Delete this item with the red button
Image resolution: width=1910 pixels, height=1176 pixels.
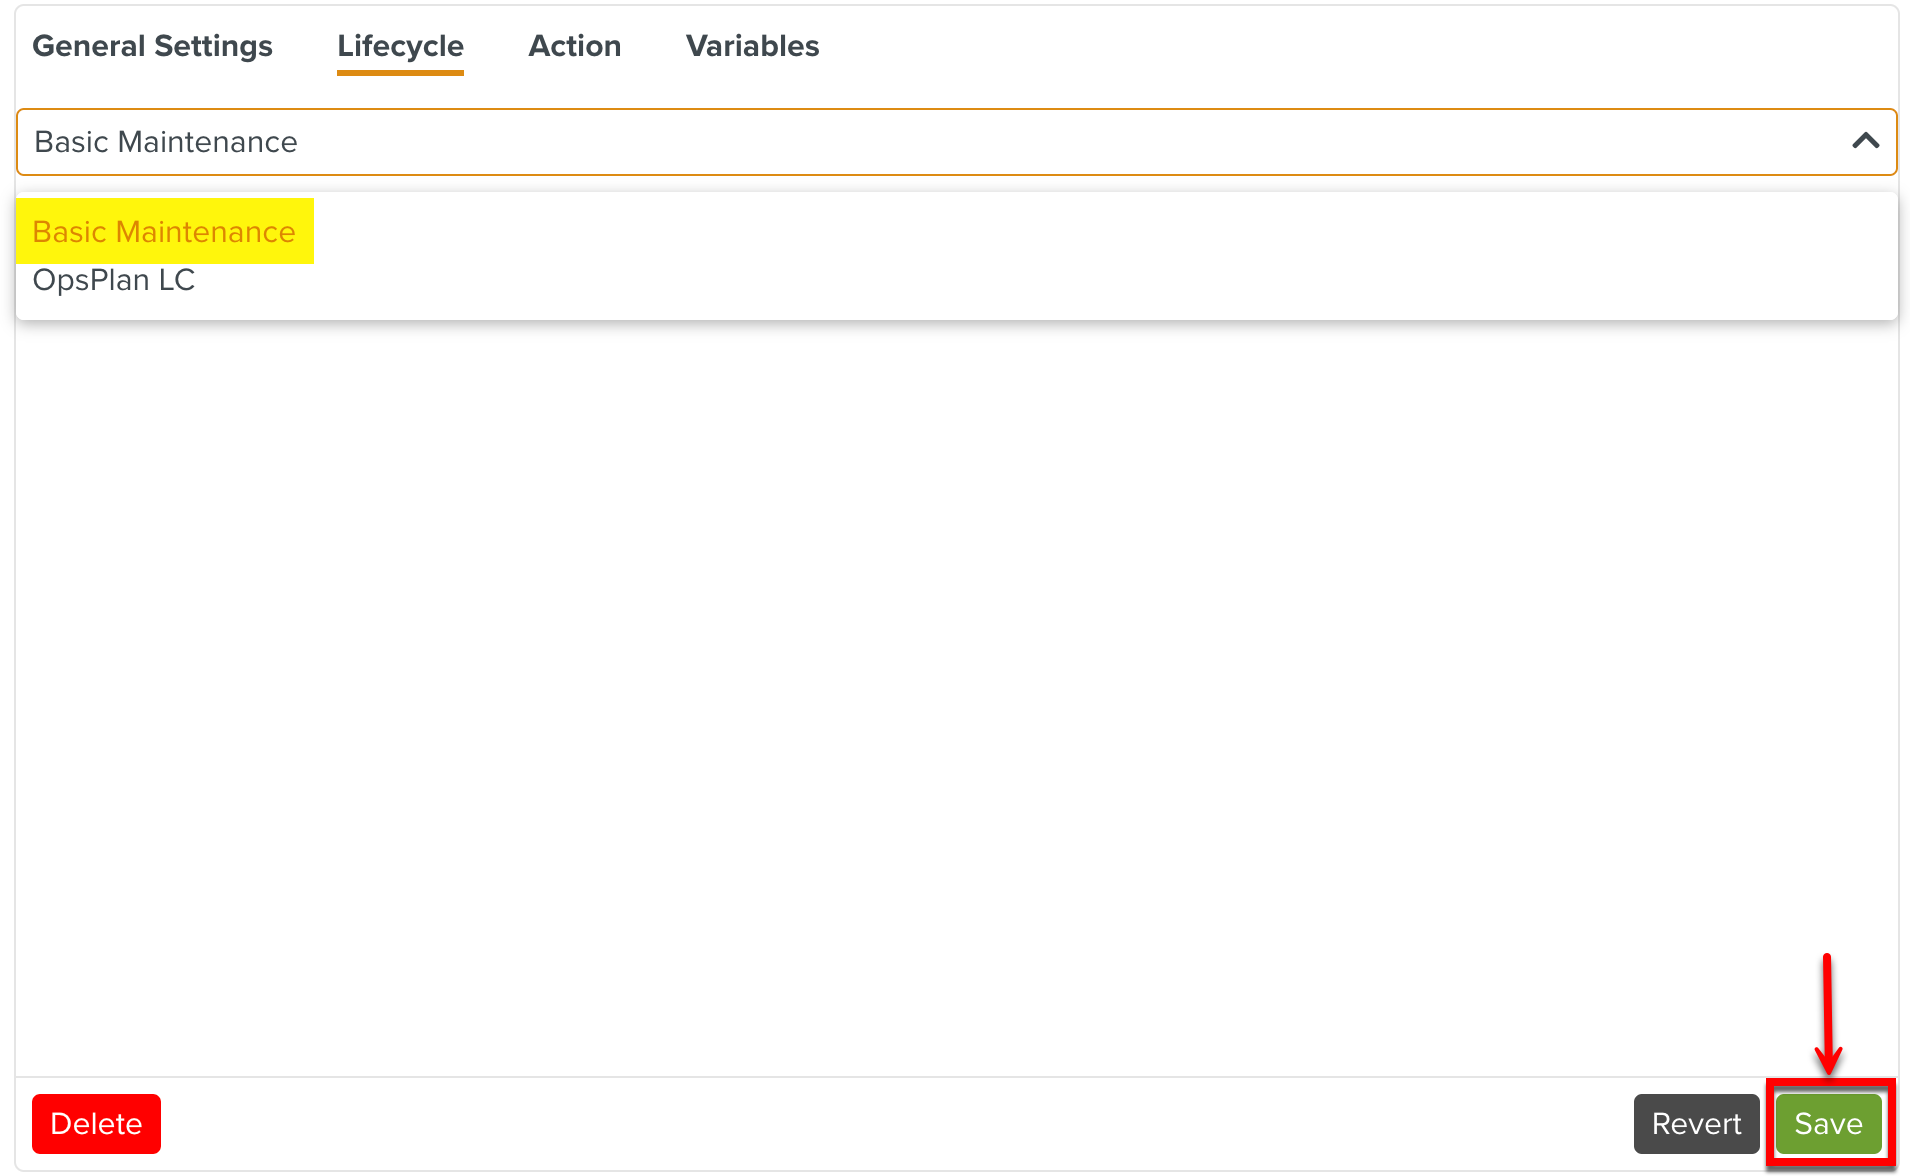tap(96, 1123)
